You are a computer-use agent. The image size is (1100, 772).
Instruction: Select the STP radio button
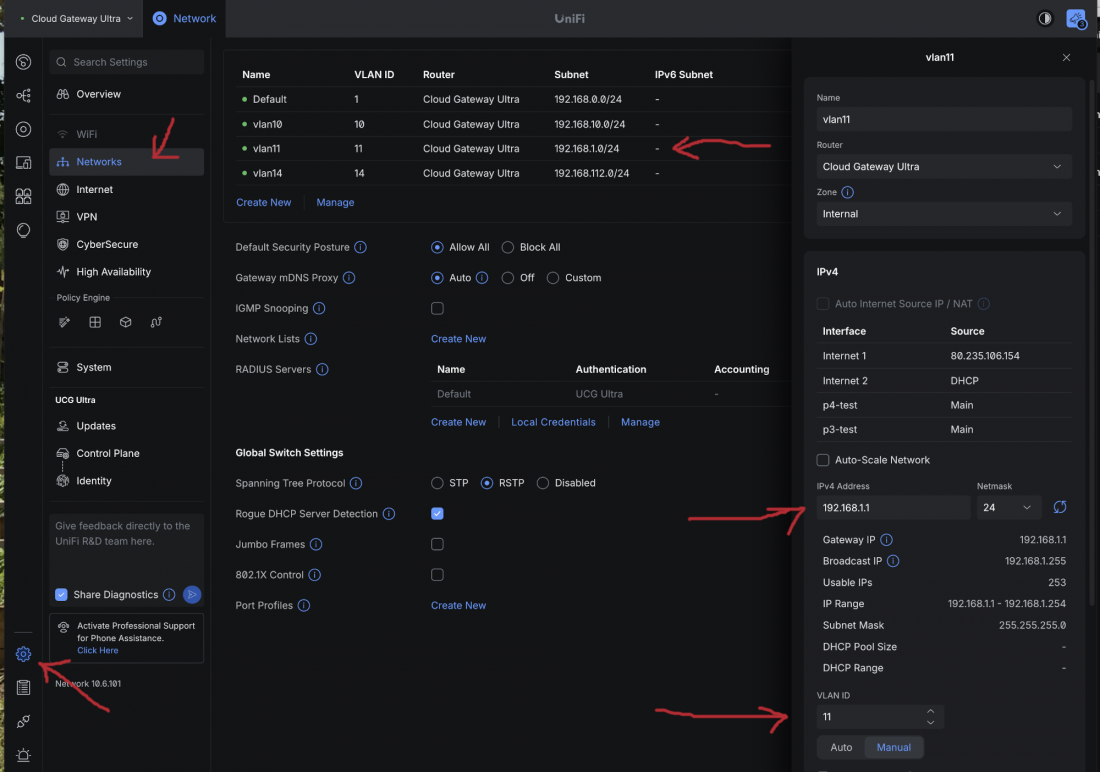(437, 483)
